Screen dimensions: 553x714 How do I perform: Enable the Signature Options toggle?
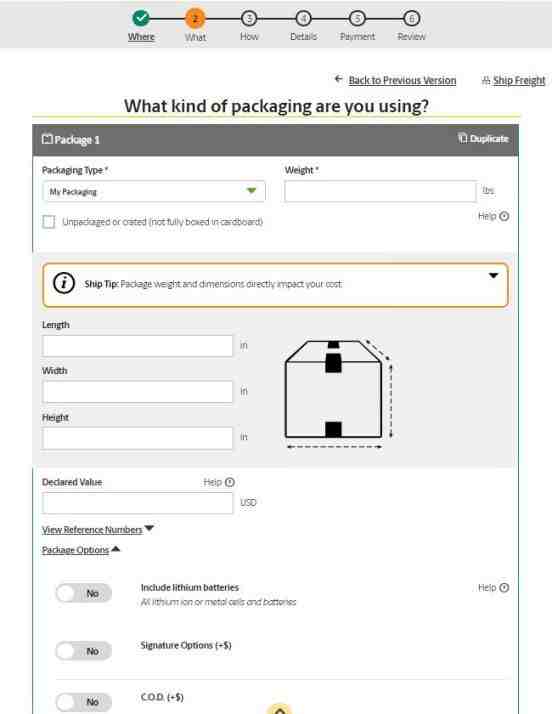click(84, 651)
